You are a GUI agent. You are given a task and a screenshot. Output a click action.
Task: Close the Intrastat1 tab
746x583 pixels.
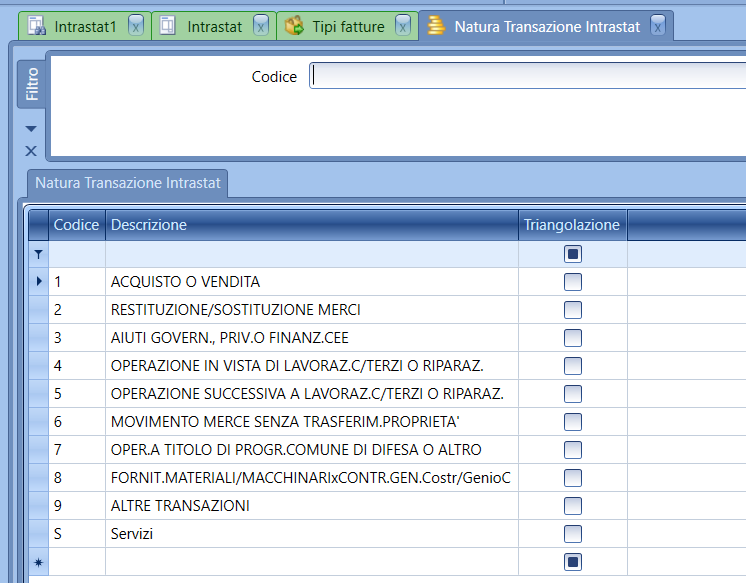(x=136, y=27)
